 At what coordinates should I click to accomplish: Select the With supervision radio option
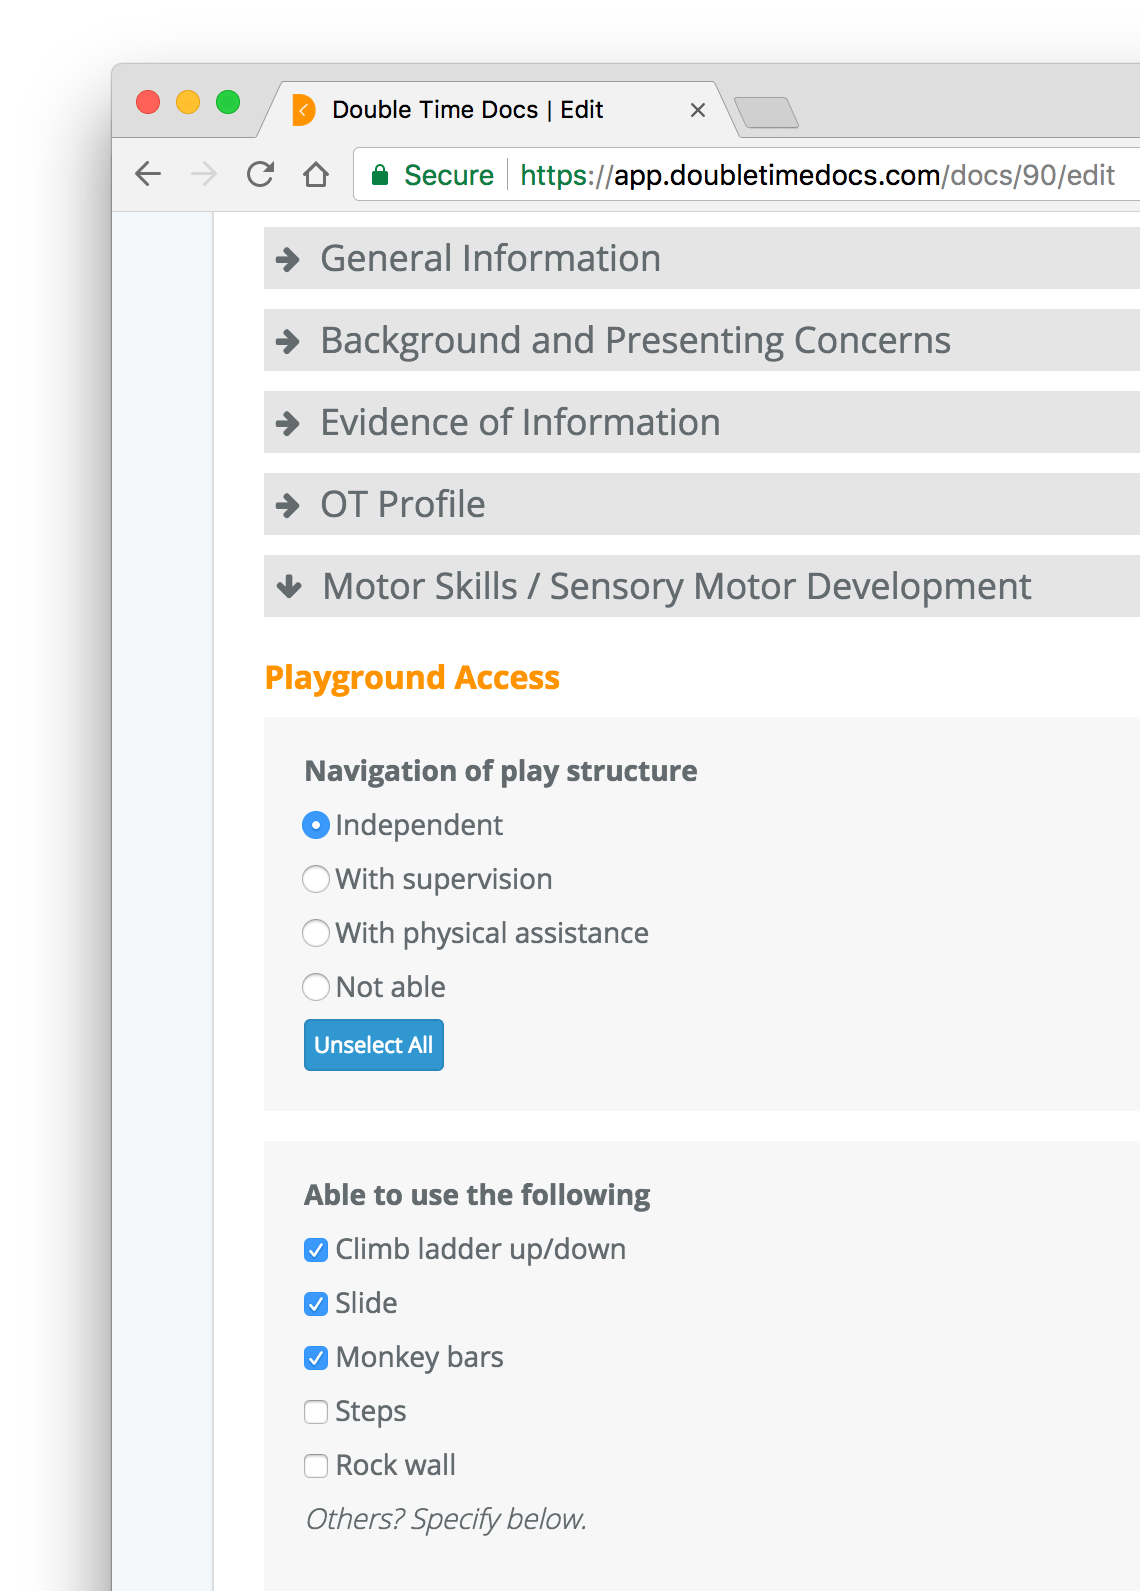[316, 879]
